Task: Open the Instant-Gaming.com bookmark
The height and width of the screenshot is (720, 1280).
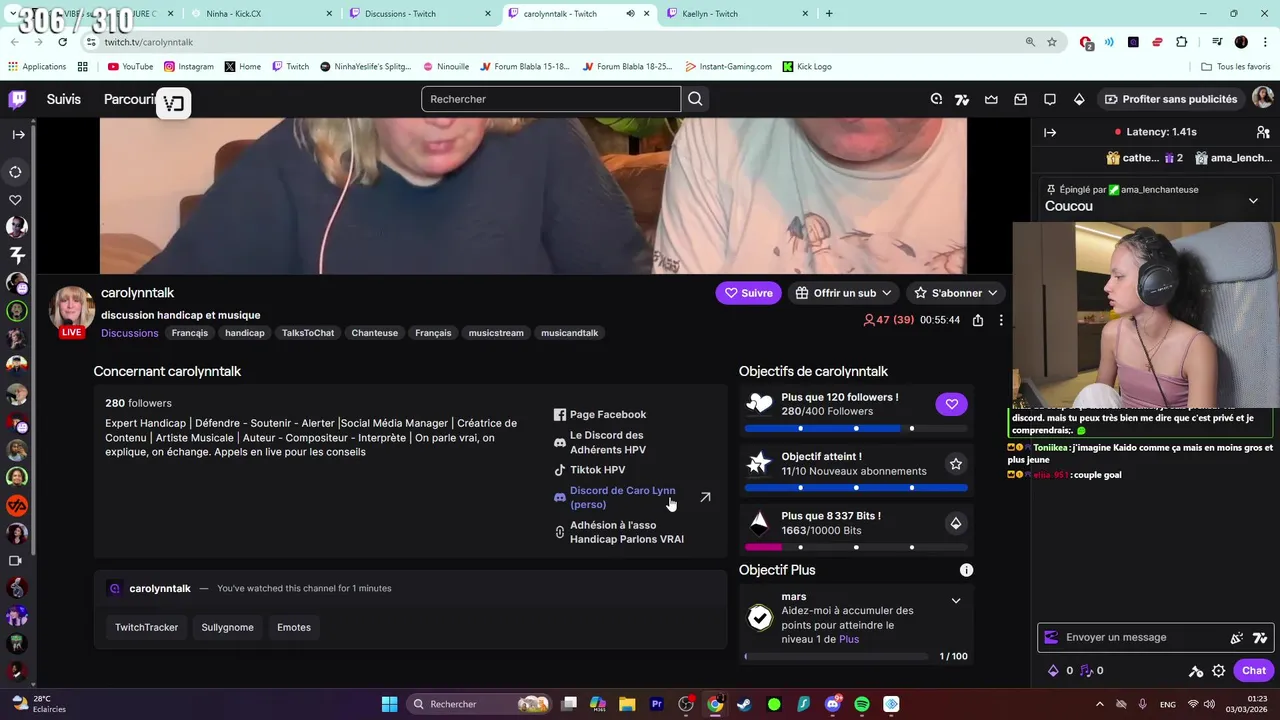Action: pyautogui.click(x=728, y=66)
